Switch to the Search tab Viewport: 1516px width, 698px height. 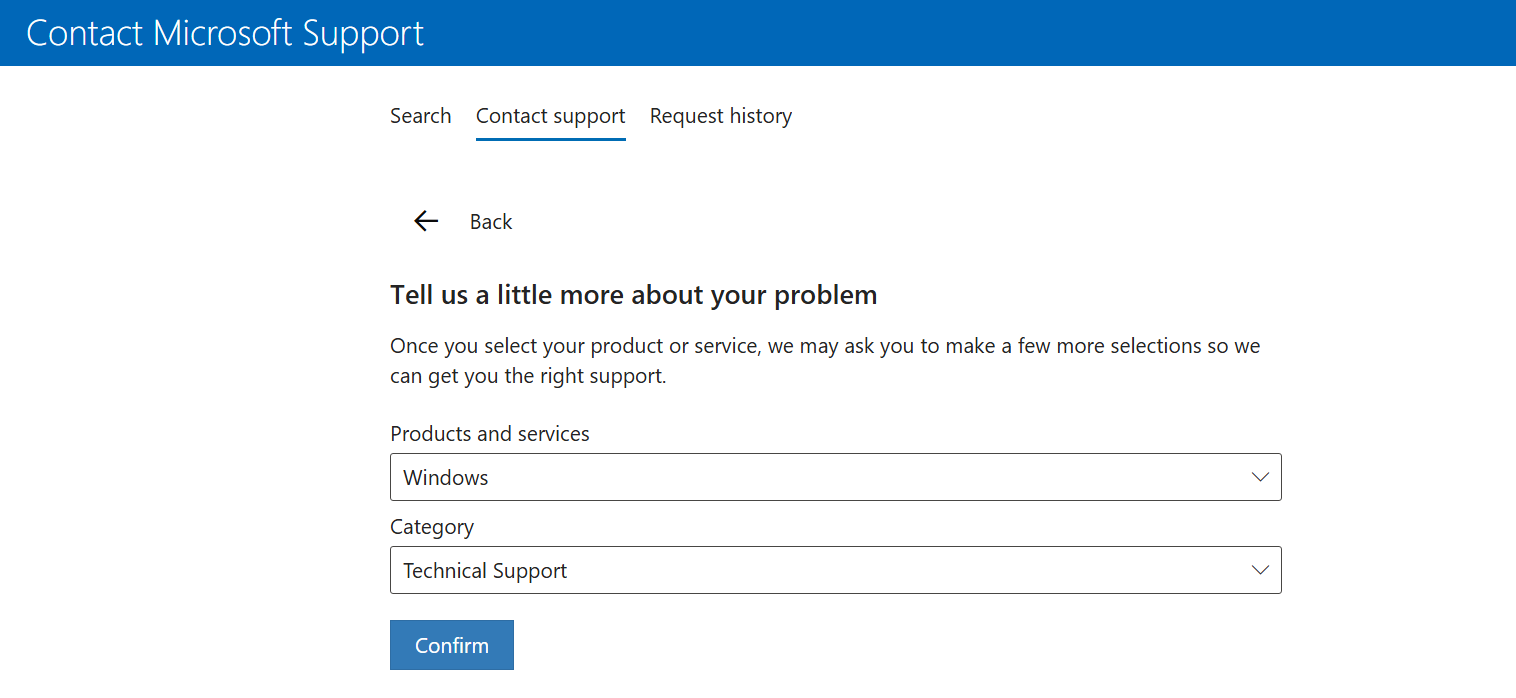[421, 116]
